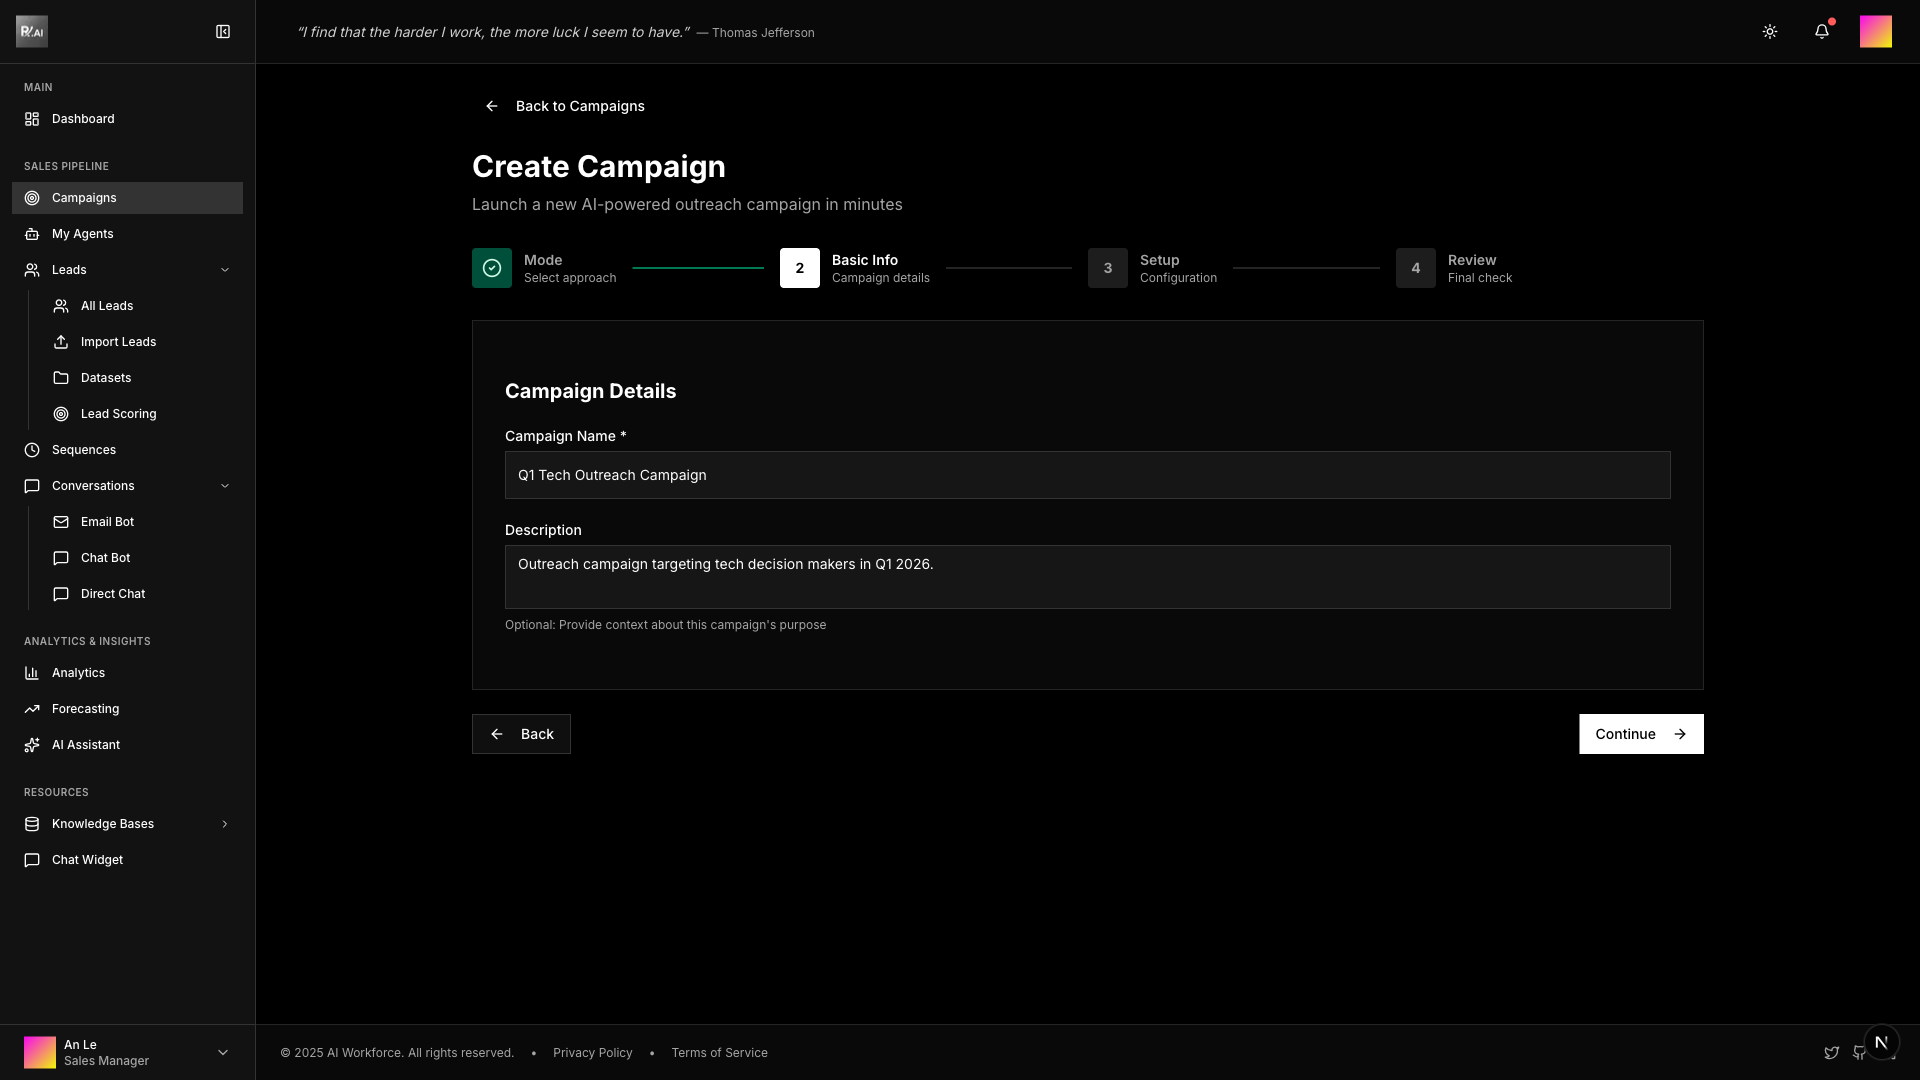Click the Lead Scoring target item
This screenshot has height=1080, width=1920.
click(118, 414)
